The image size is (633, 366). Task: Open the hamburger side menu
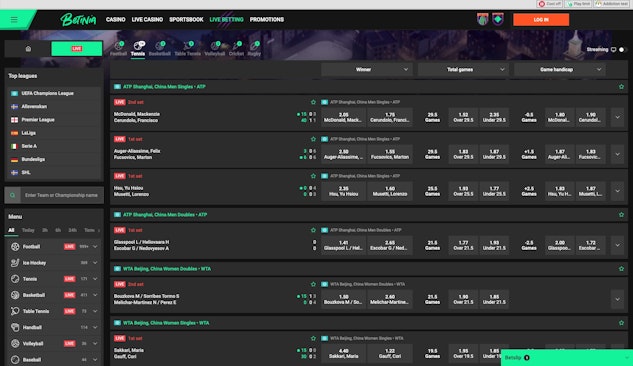pos(14,19)
